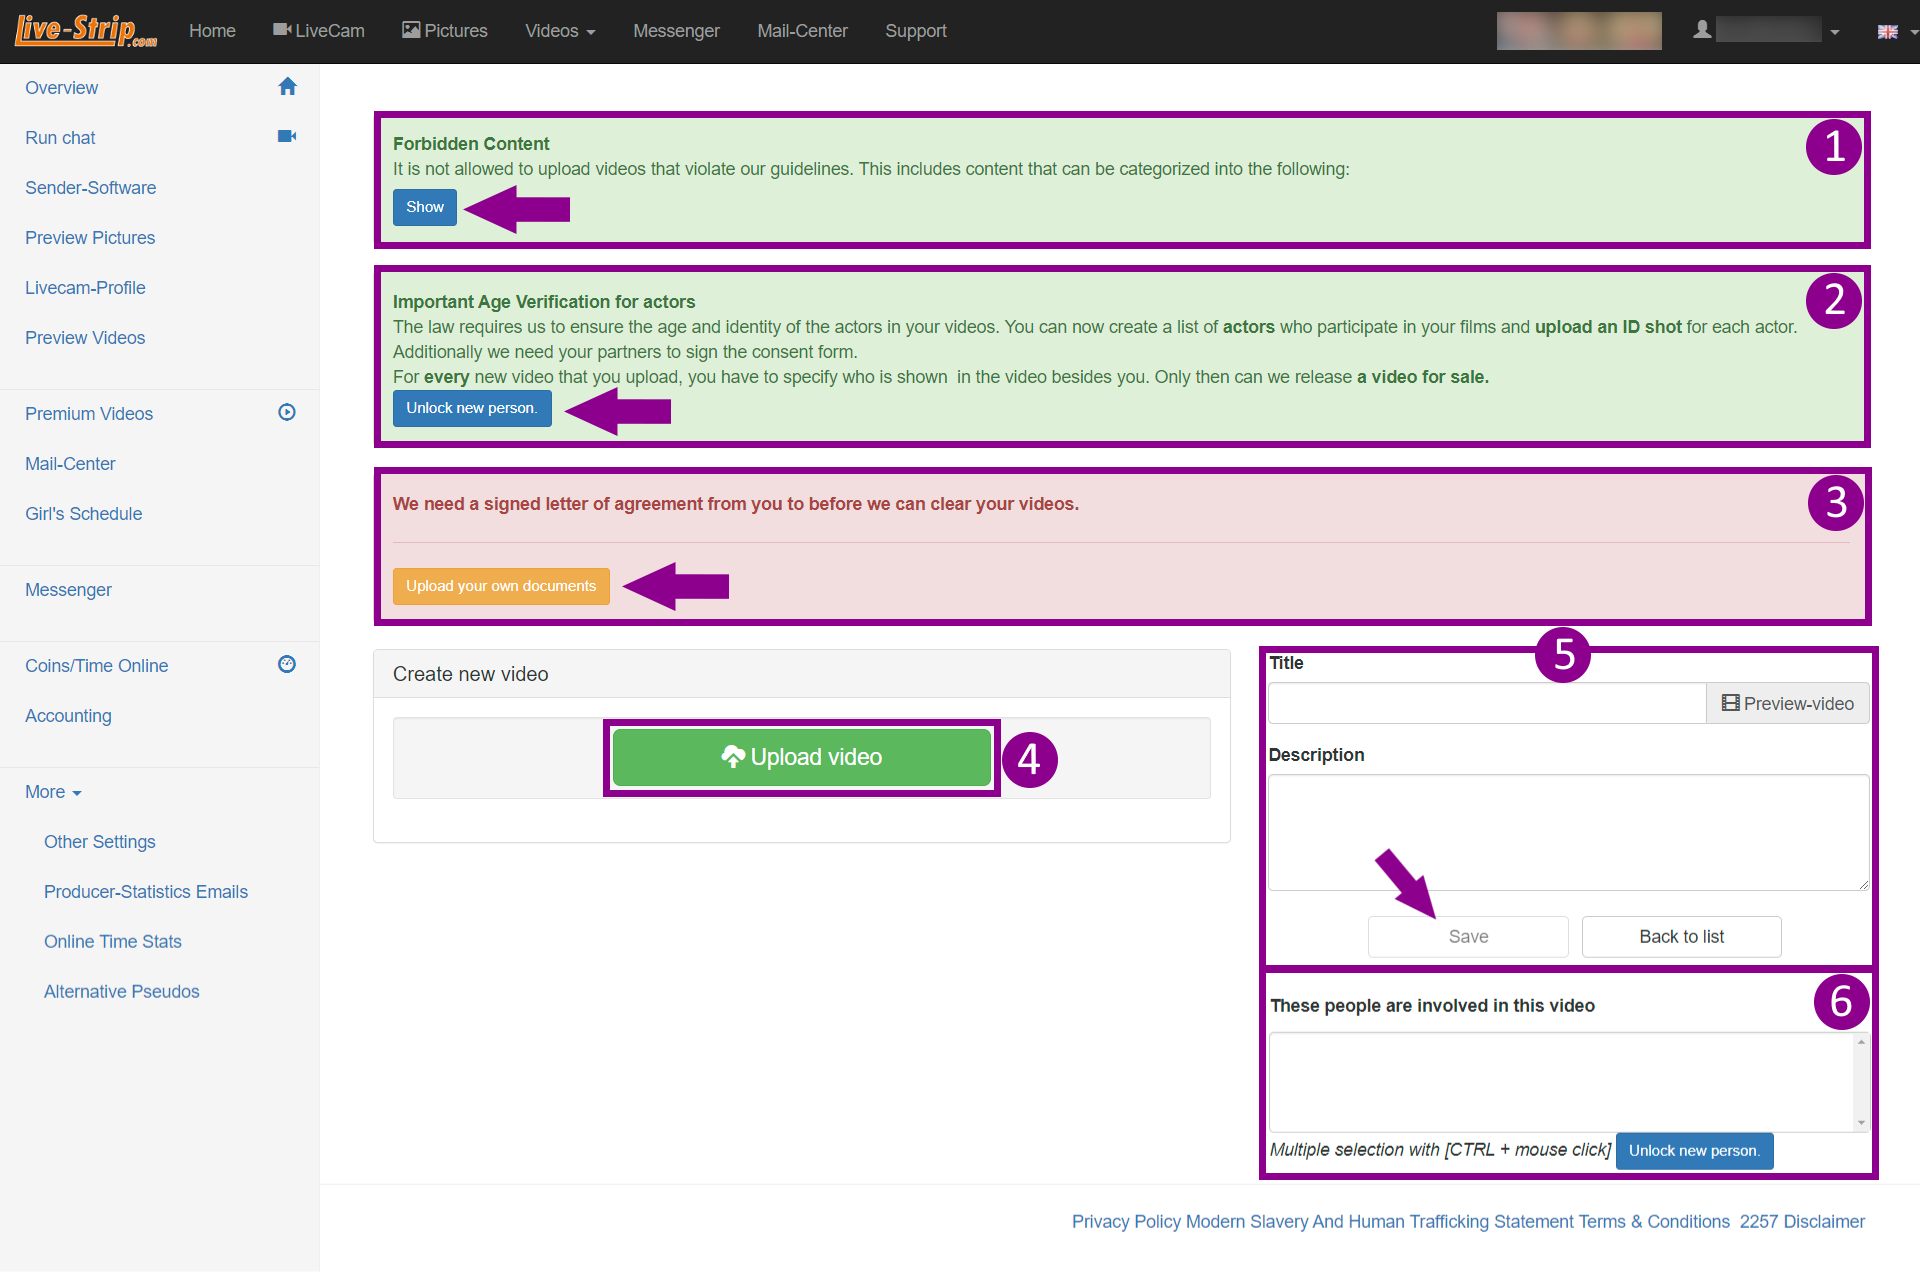Show the forbidden content categories

coord(424,207)
